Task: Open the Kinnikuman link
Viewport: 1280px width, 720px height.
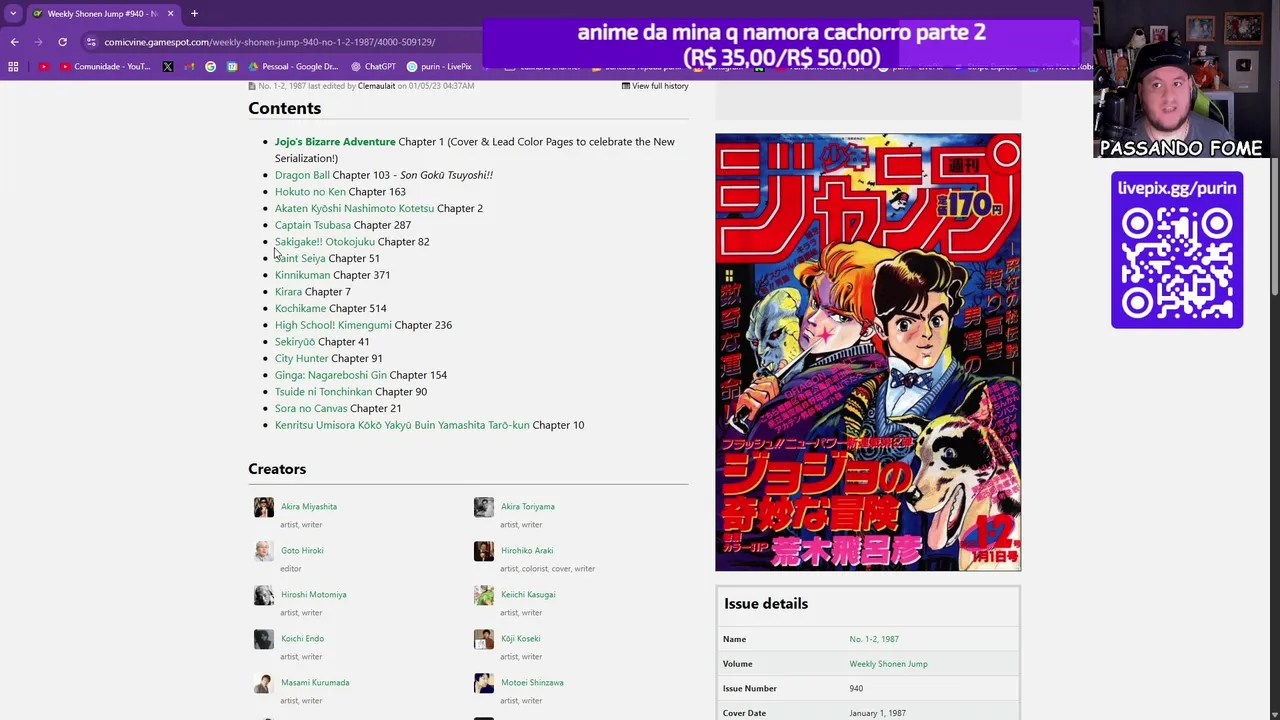Action: pos(302,275)
